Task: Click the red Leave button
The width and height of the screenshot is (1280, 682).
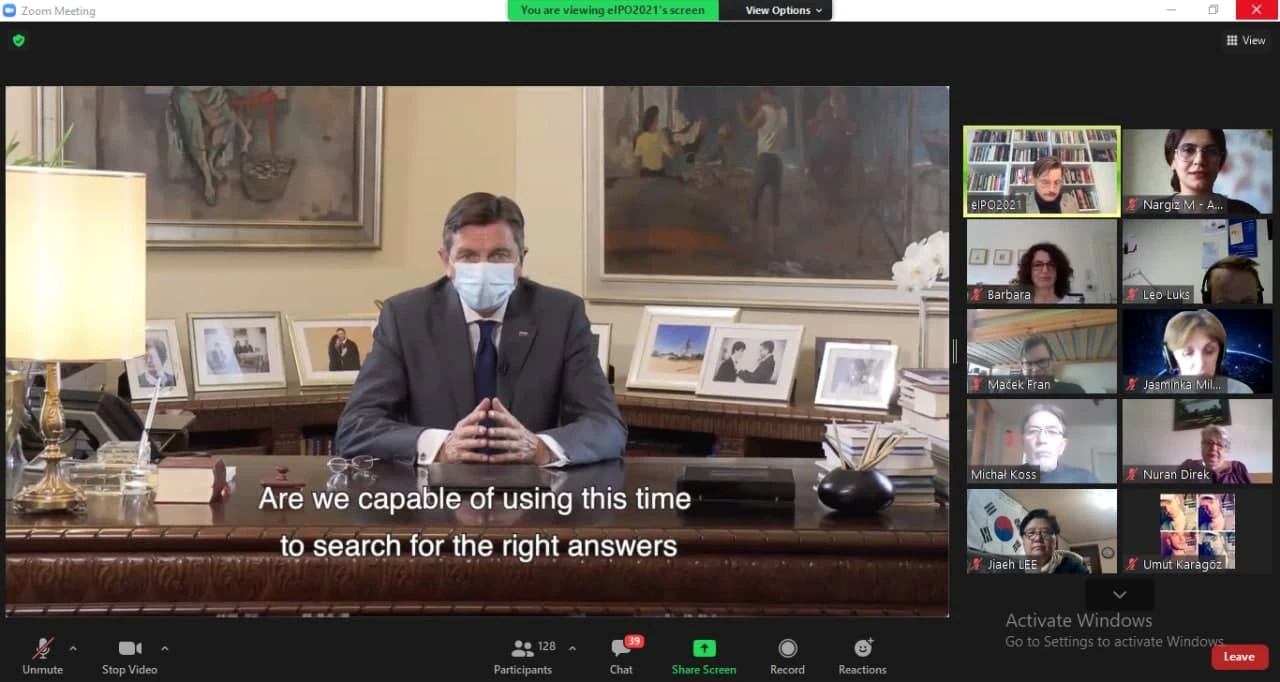Action: (x=1239, y=657)
